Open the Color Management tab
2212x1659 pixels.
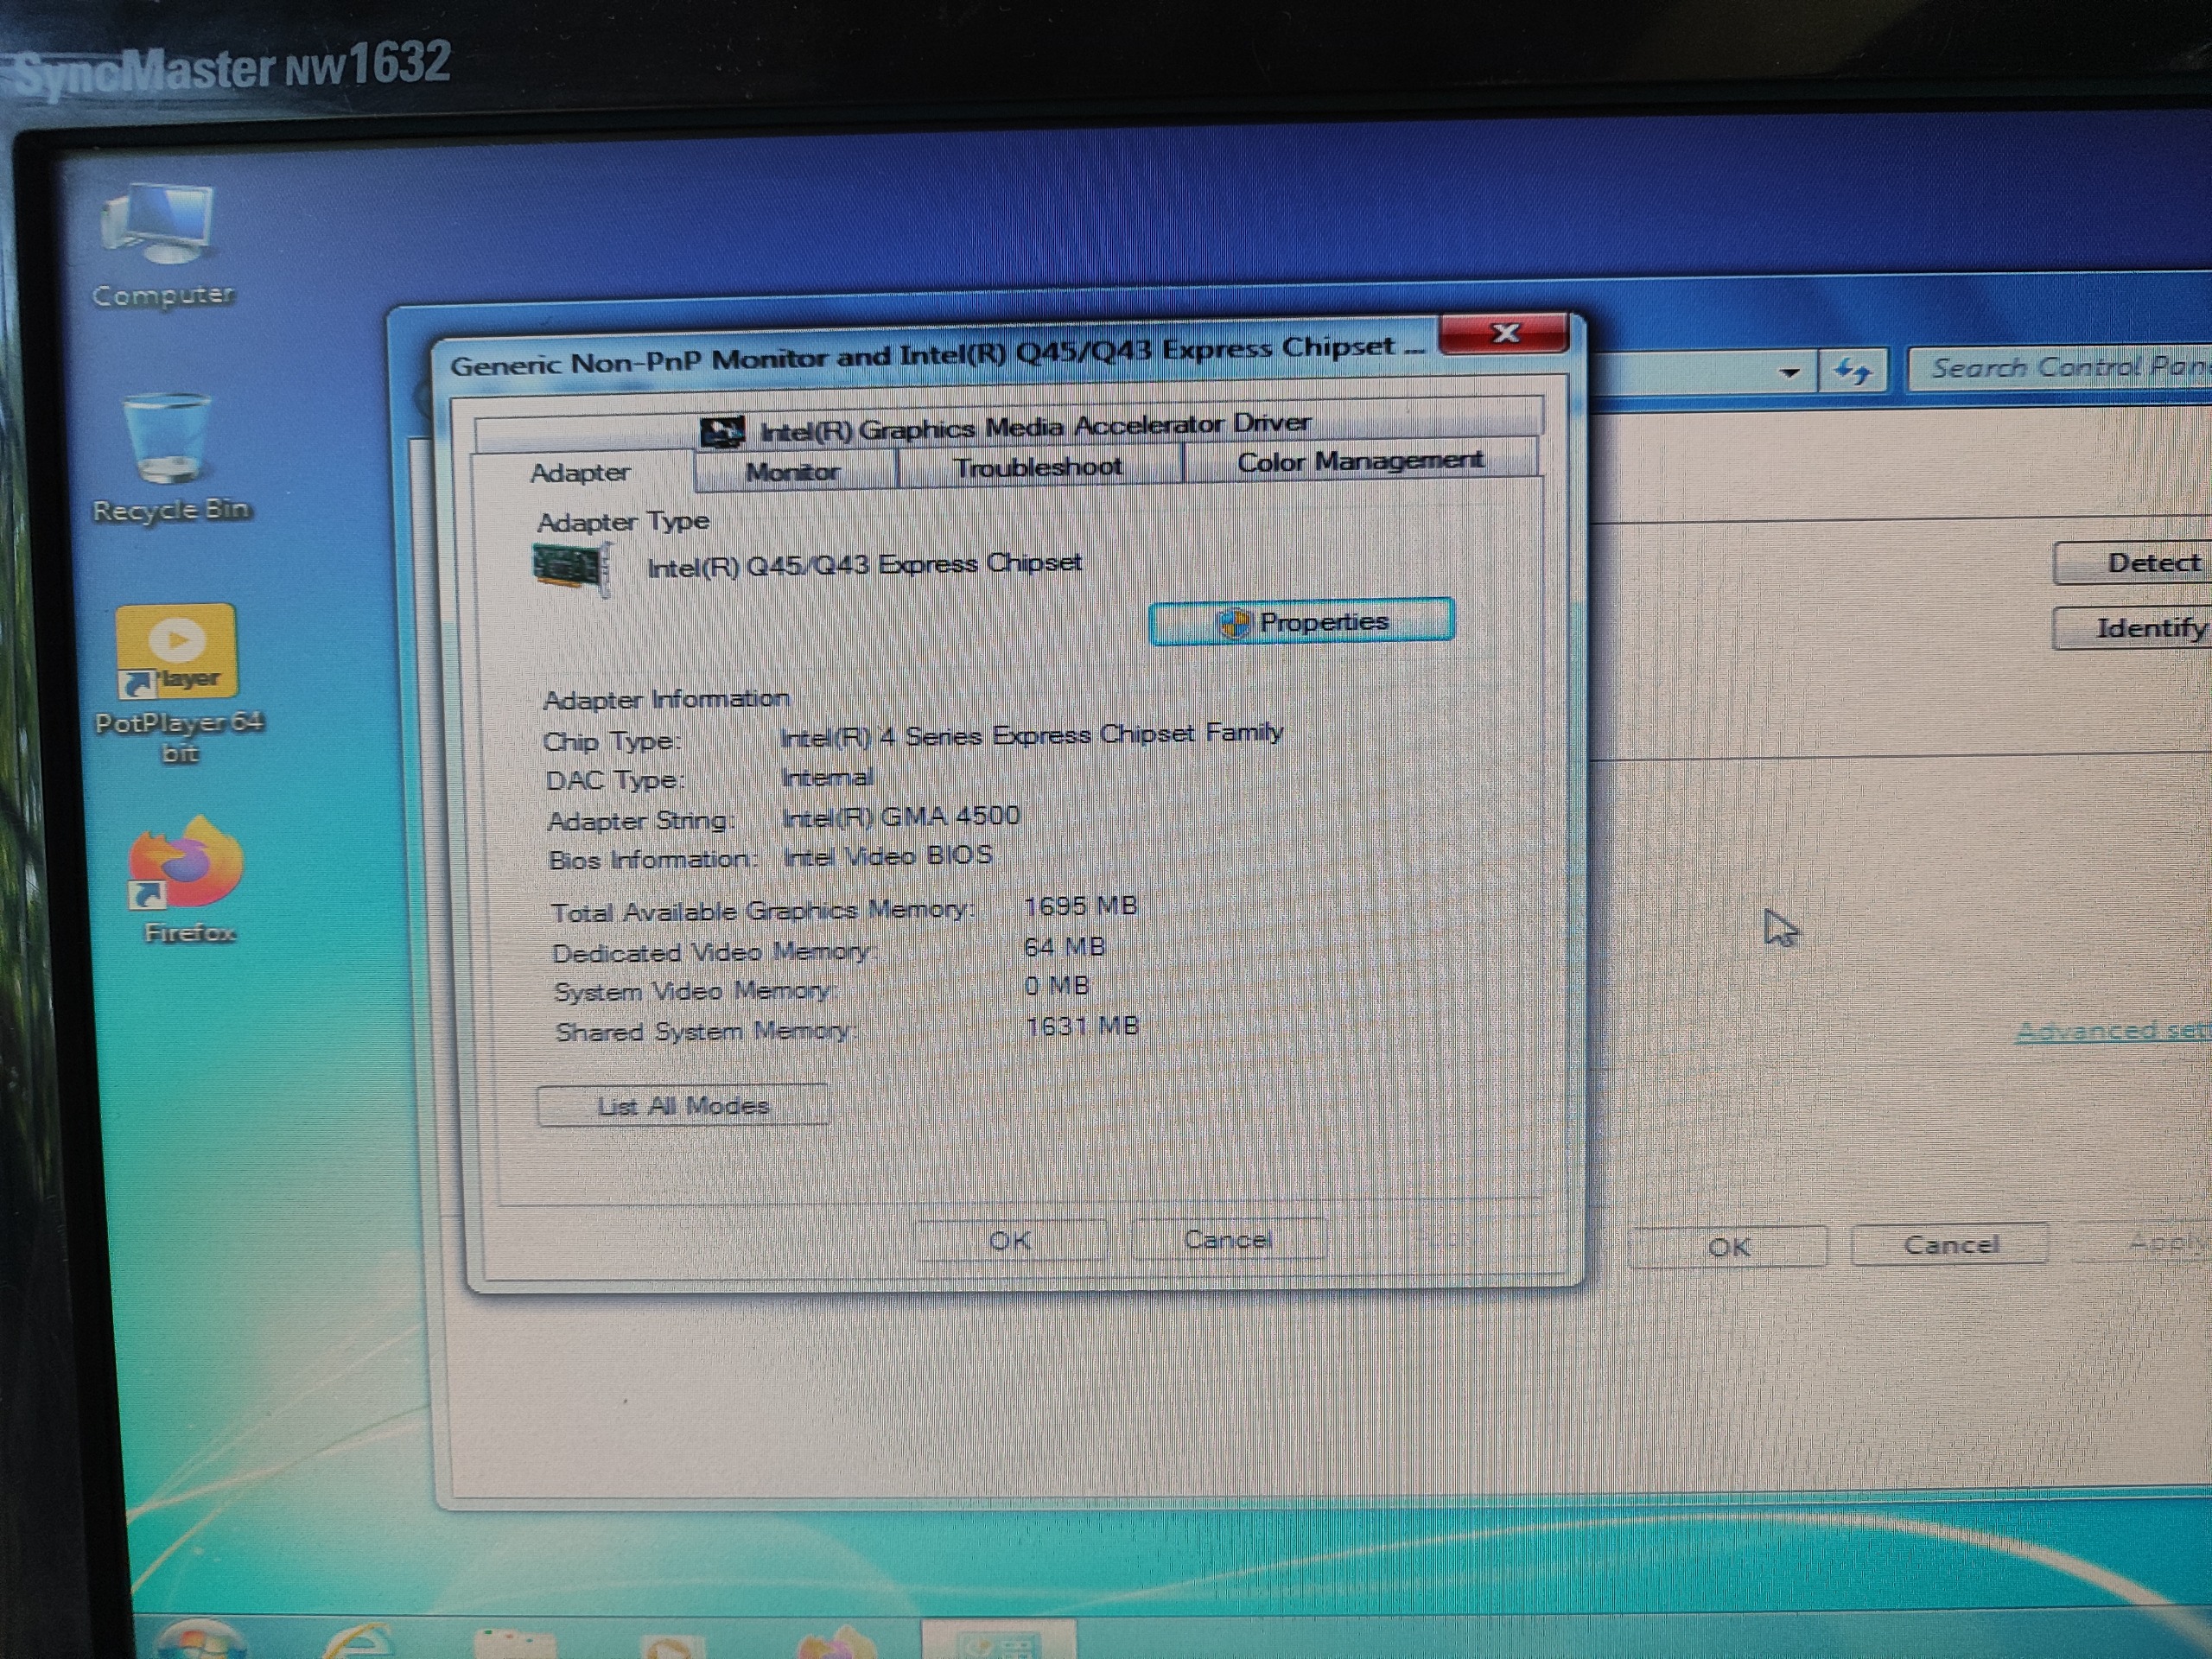tap(1360, 461)
